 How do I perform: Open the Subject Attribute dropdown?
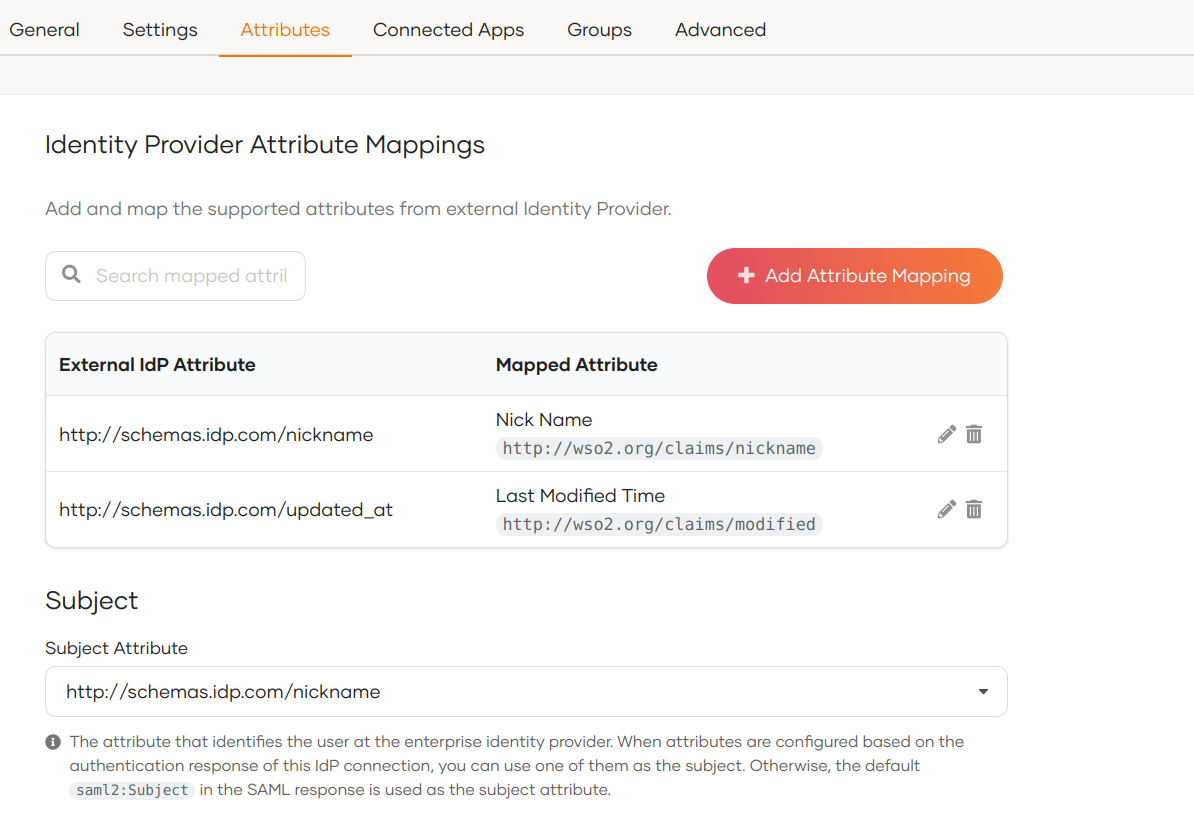click(526, 692)
